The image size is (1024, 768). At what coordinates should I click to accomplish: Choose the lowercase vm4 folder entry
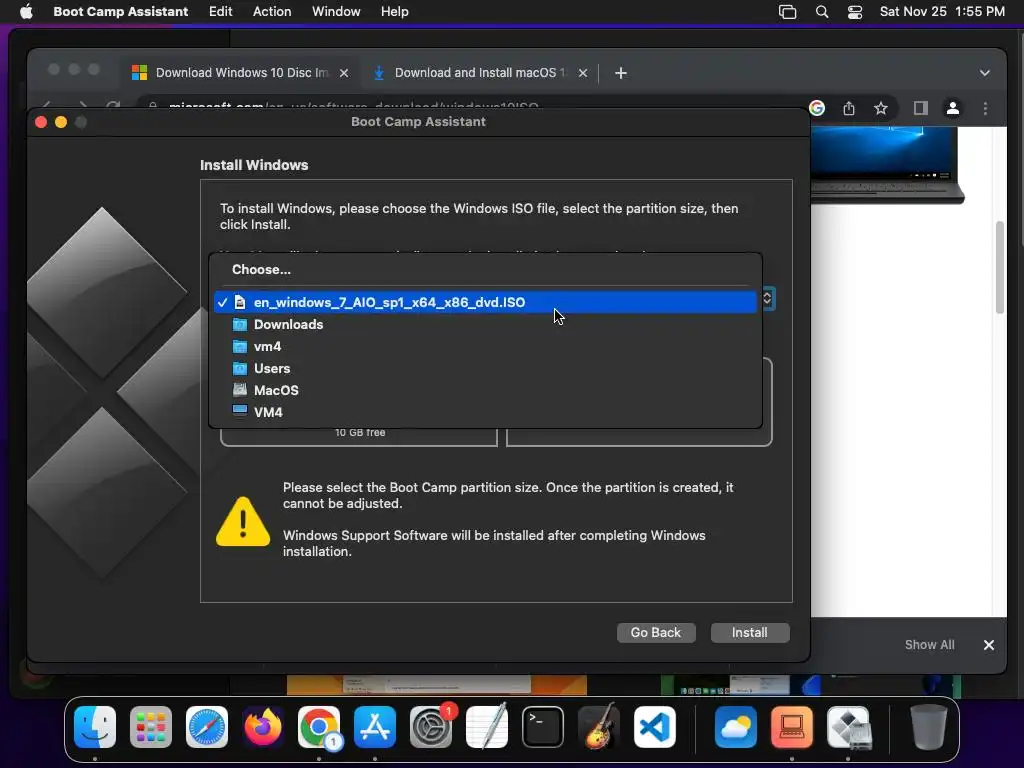pos(485,347)
